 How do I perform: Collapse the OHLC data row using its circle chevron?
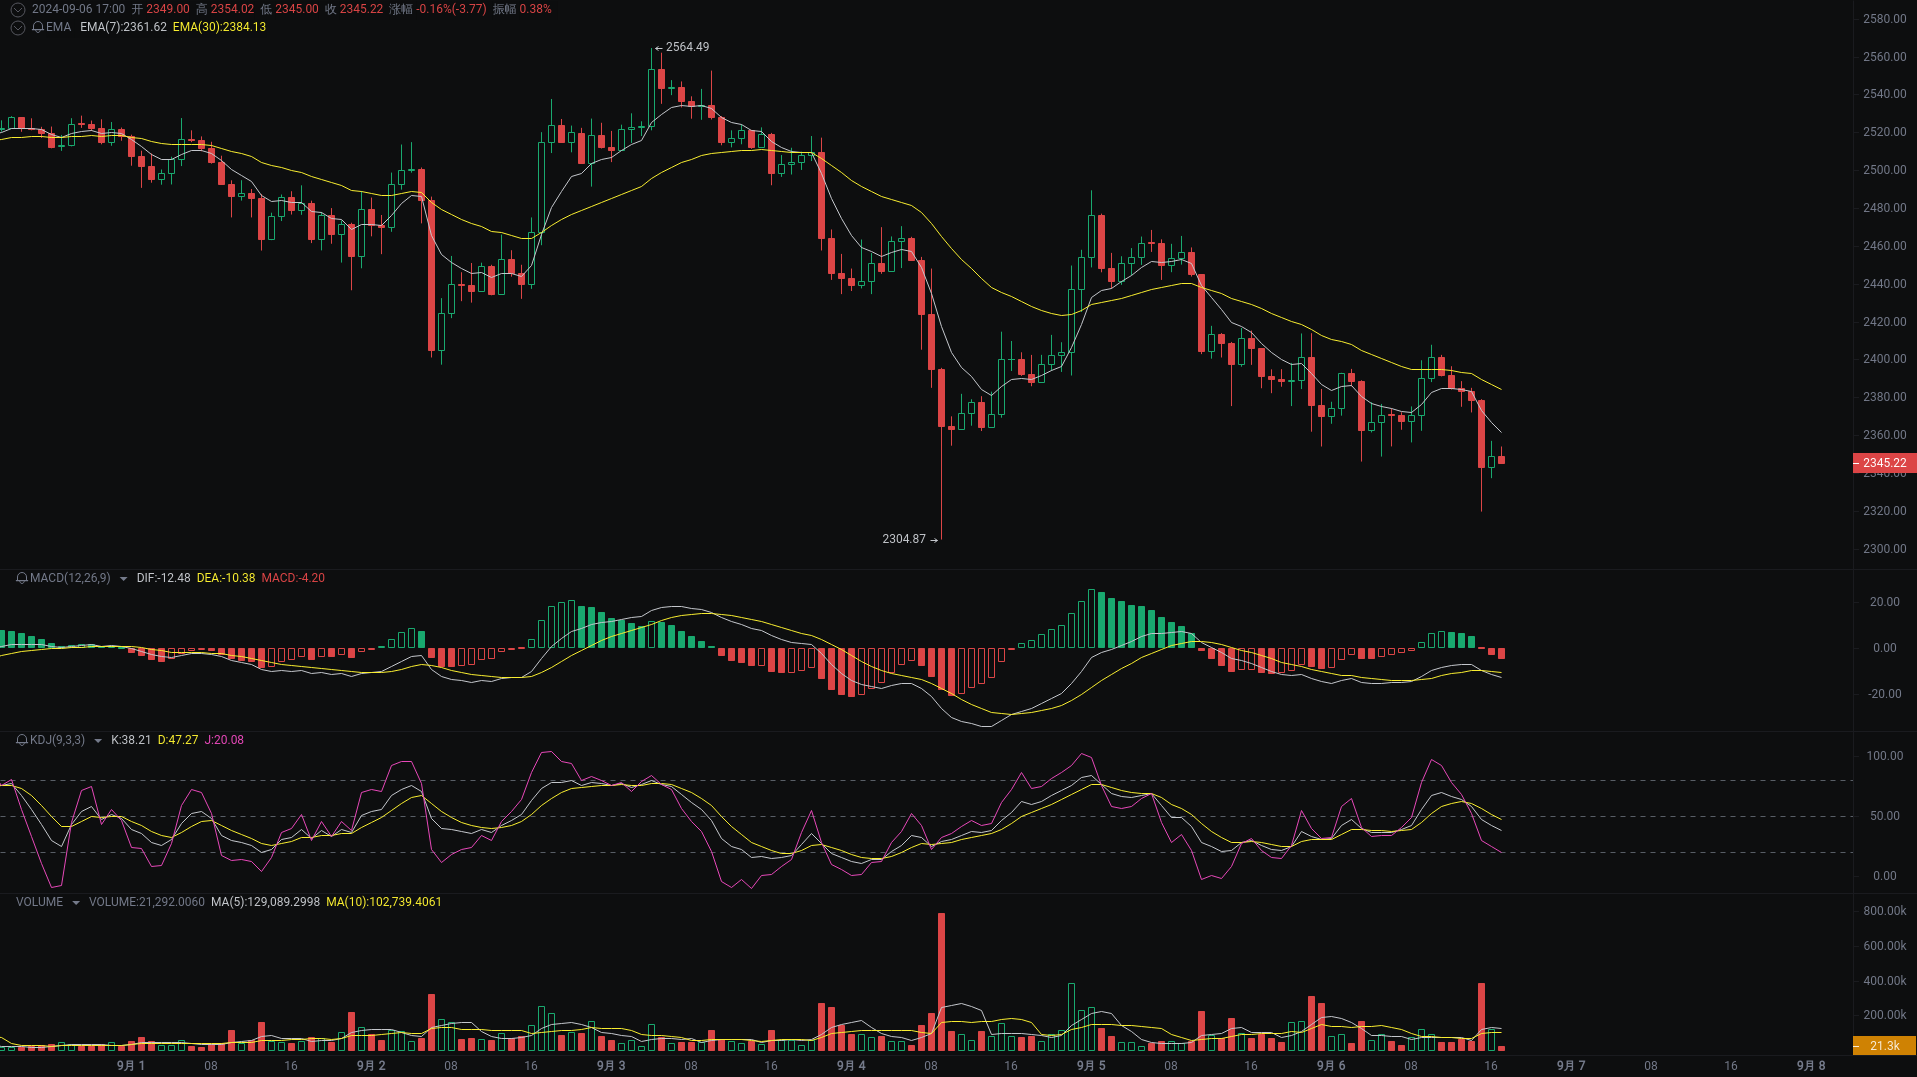click(x=17, y=8)
